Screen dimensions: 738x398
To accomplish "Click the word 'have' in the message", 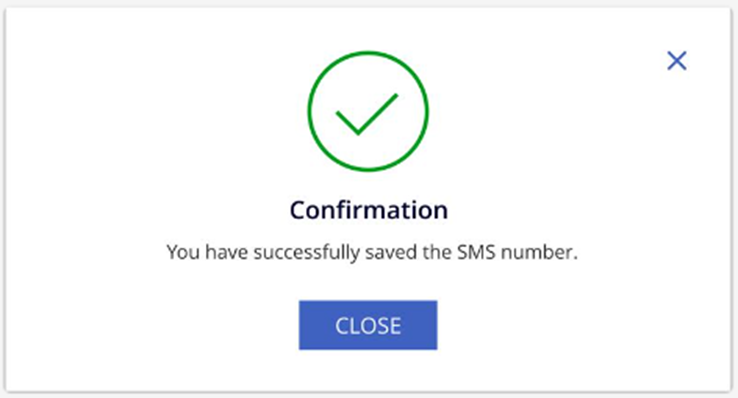I will [x=227, y=252].
